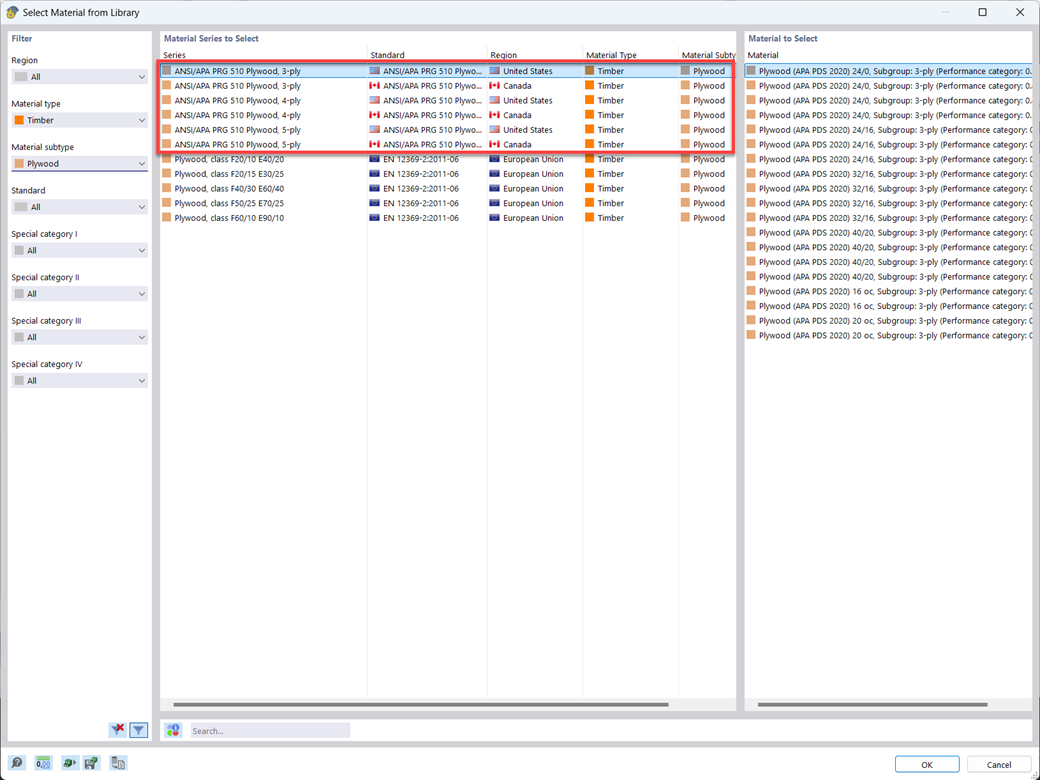Image resolution: width=1040 pixels, height=780 pixels.
Task: Click the tan Plywood swatch in the Material subtype filter
Action: [19, 164]
